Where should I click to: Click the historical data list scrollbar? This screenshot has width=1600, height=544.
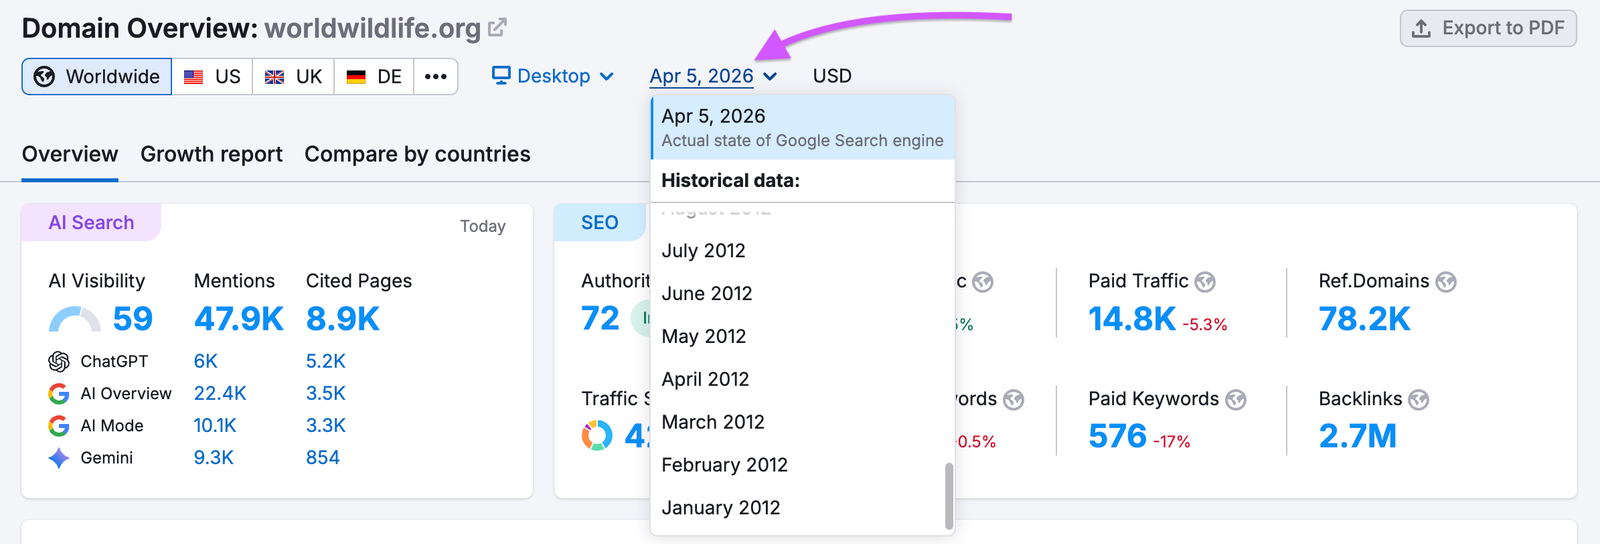pyautogui.click(x=948, y=495)
